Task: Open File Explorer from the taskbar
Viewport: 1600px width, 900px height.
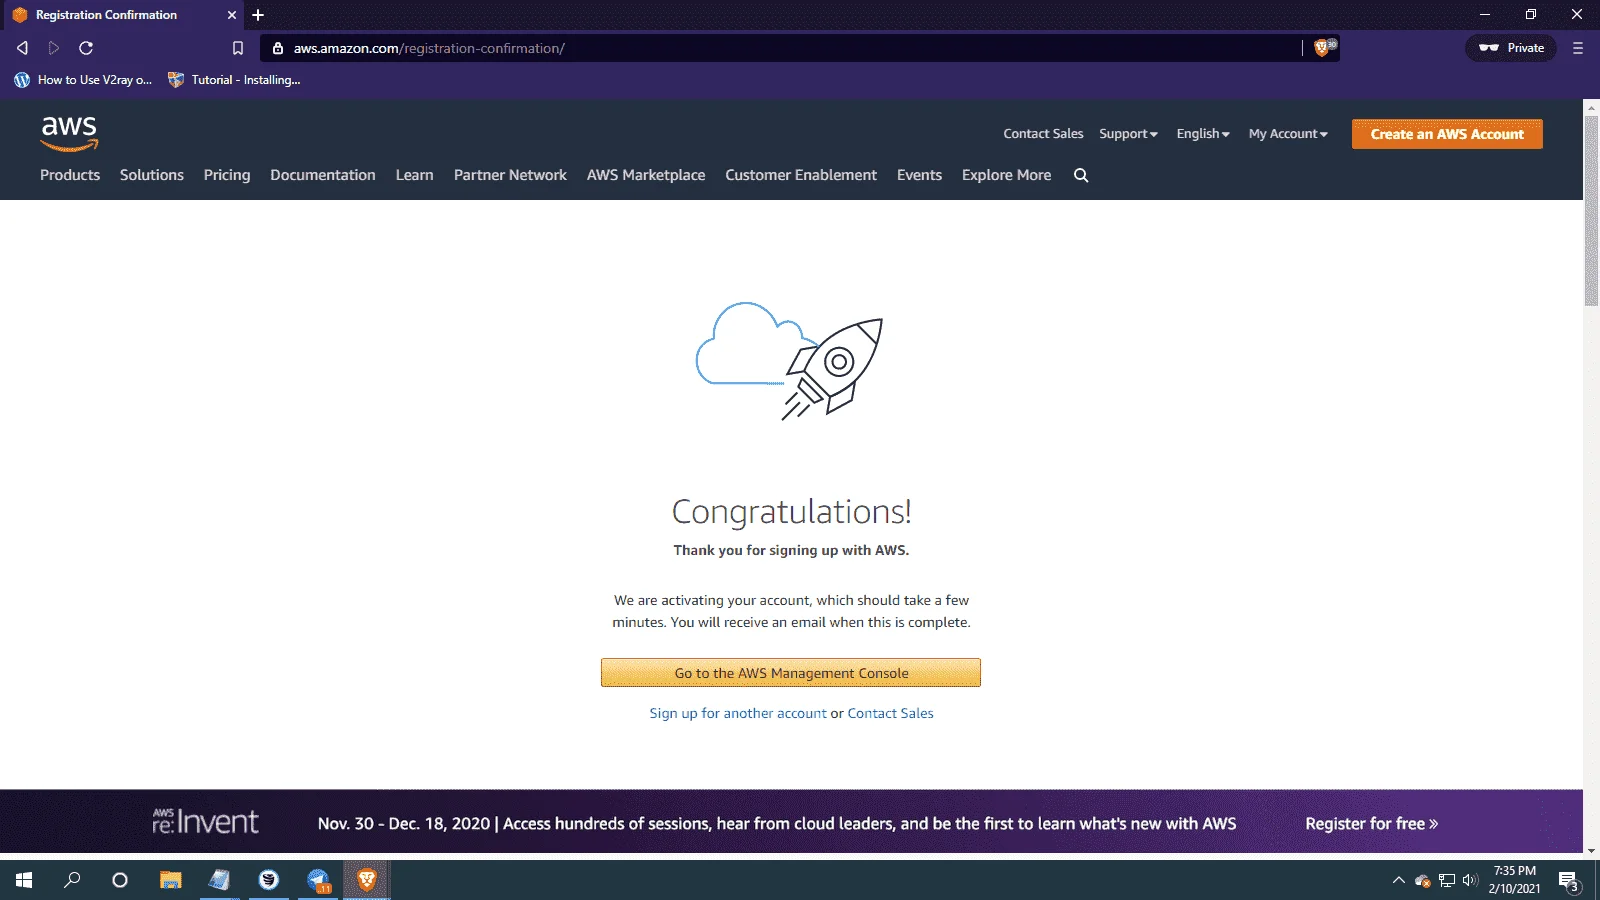Action: (x=171, y=880)
